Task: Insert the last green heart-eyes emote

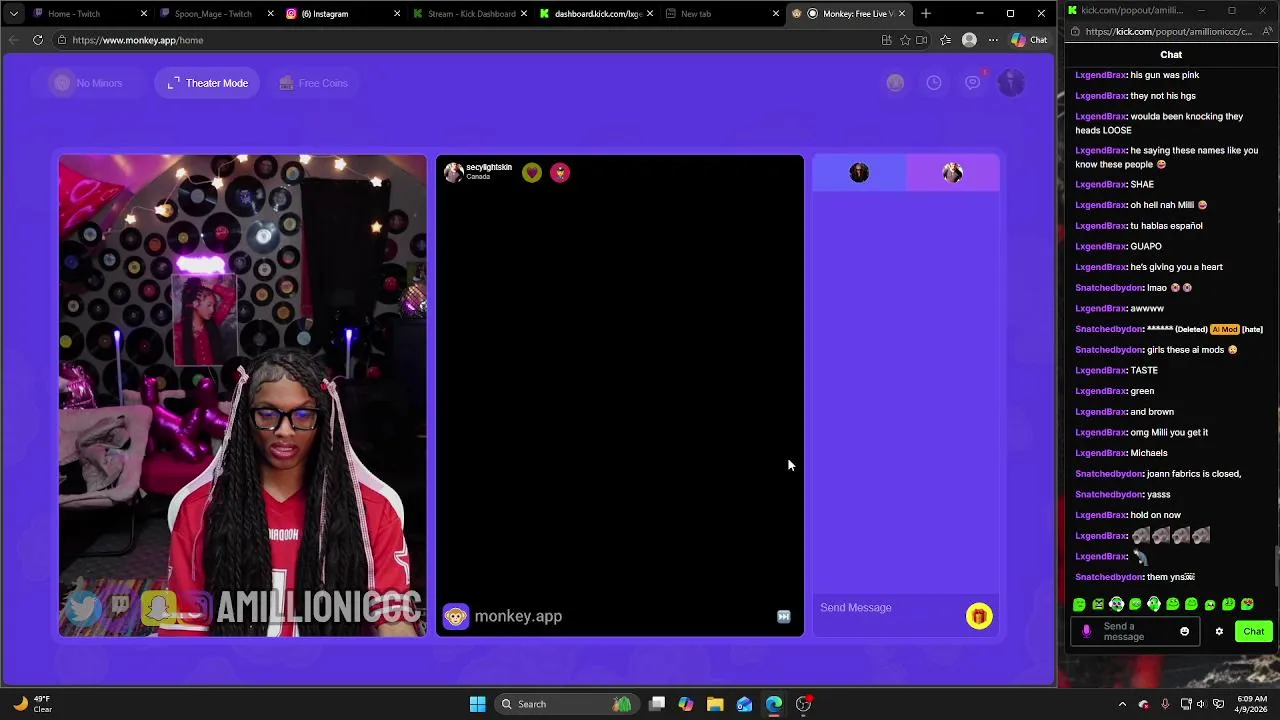Action: (x=1247, y=604)
